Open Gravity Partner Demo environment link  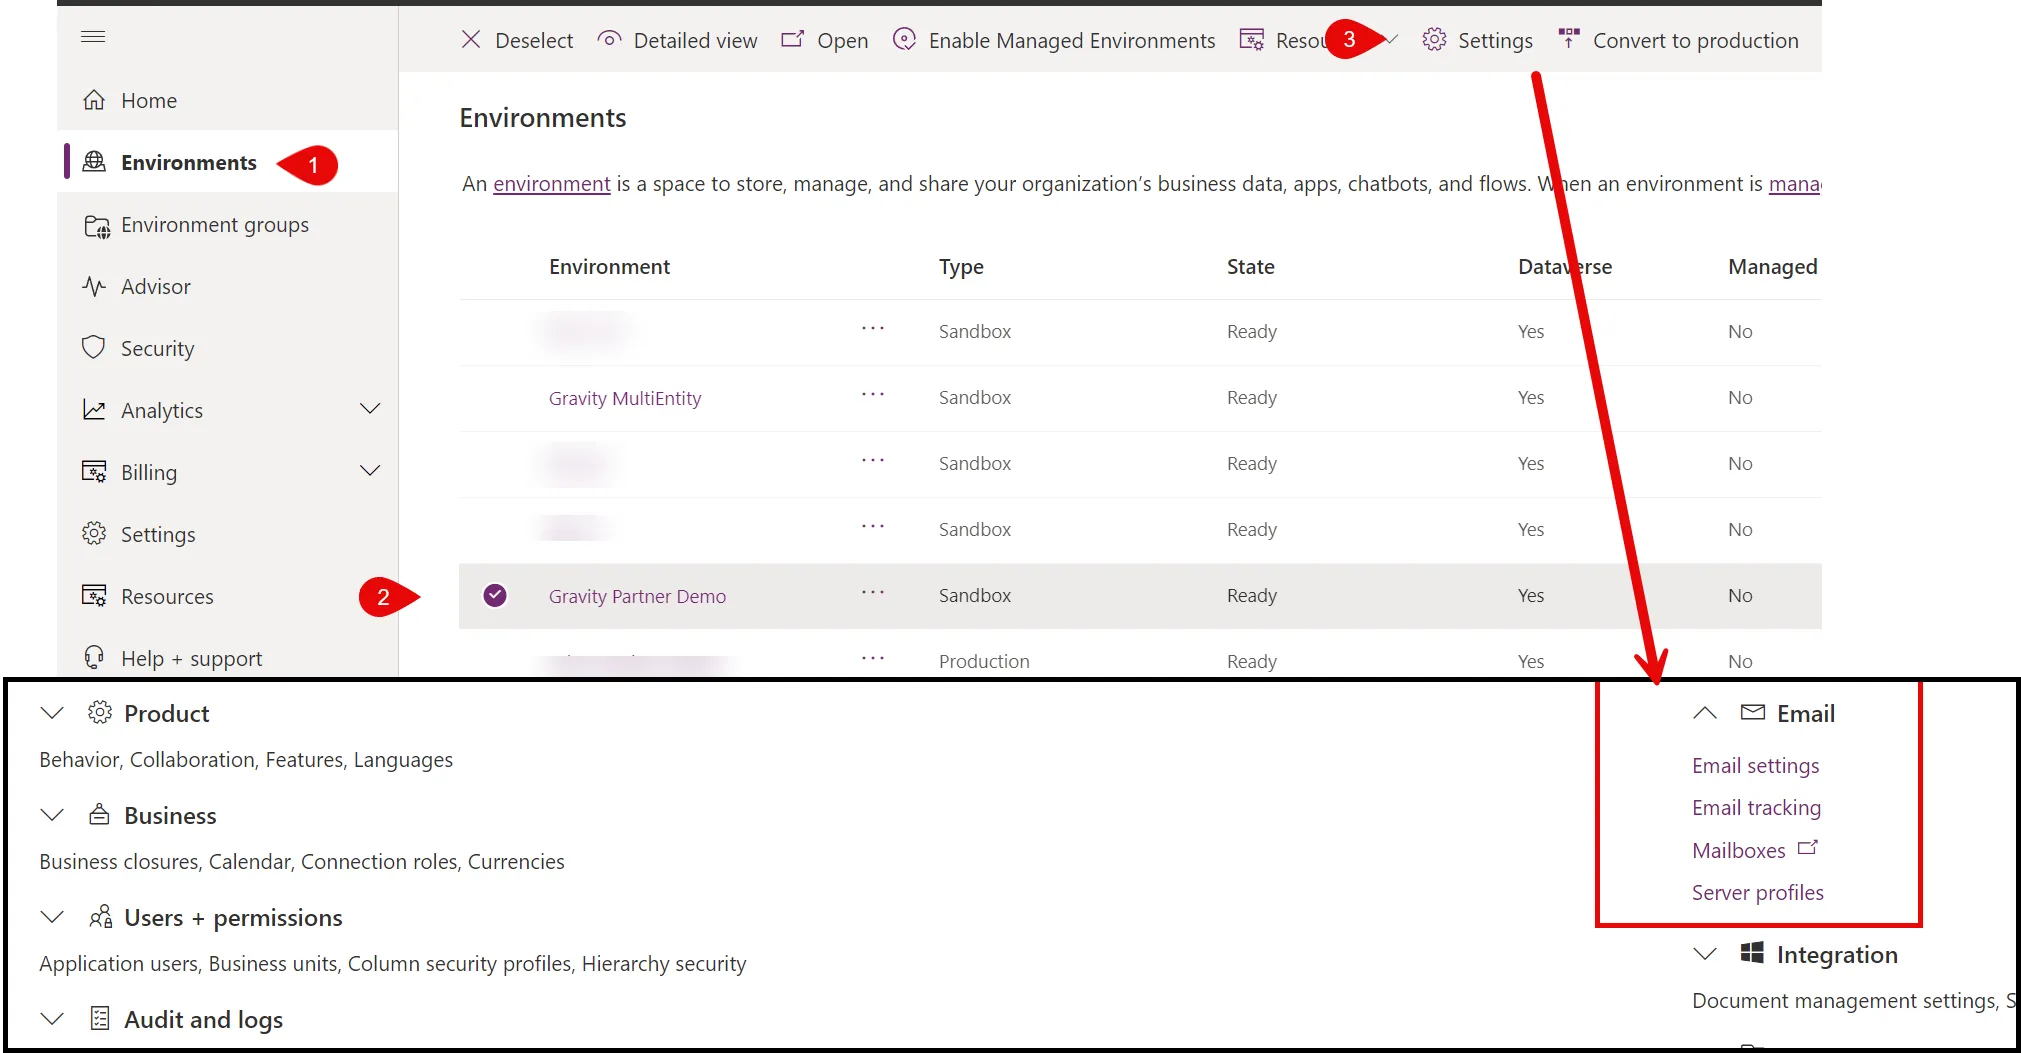tap(637, 596)
